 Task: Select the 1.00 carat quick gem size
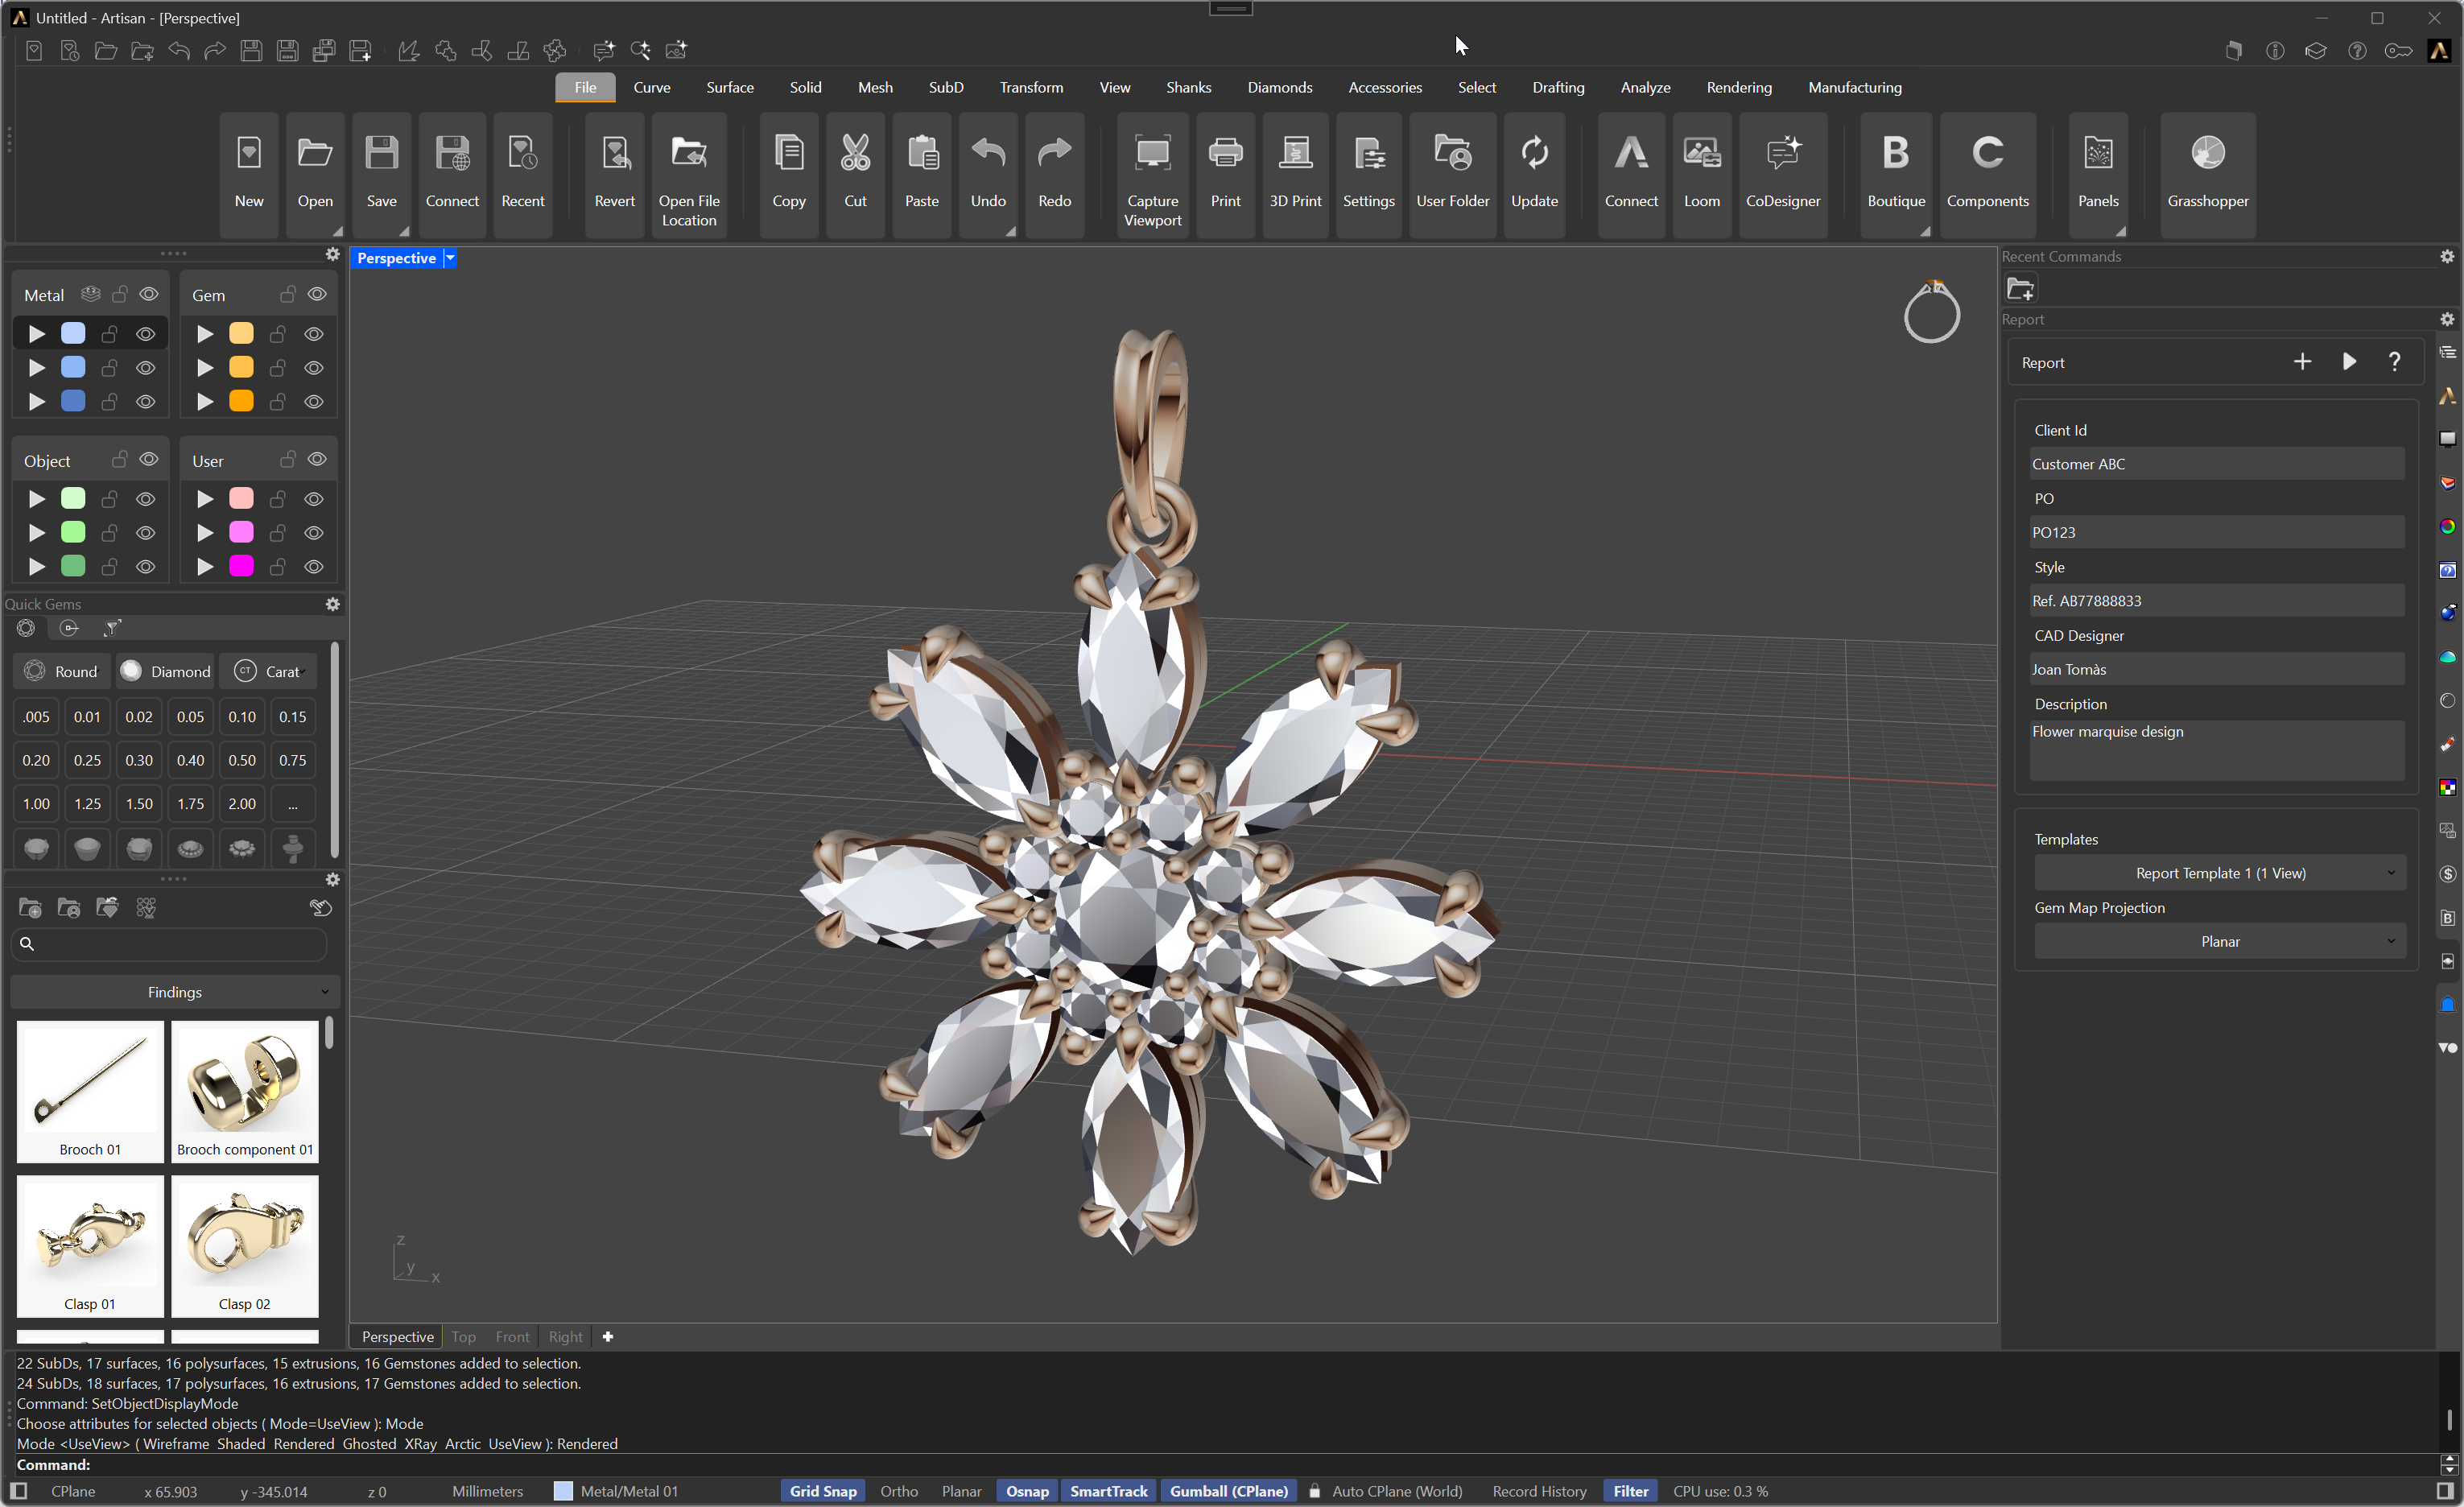point(36,803)
